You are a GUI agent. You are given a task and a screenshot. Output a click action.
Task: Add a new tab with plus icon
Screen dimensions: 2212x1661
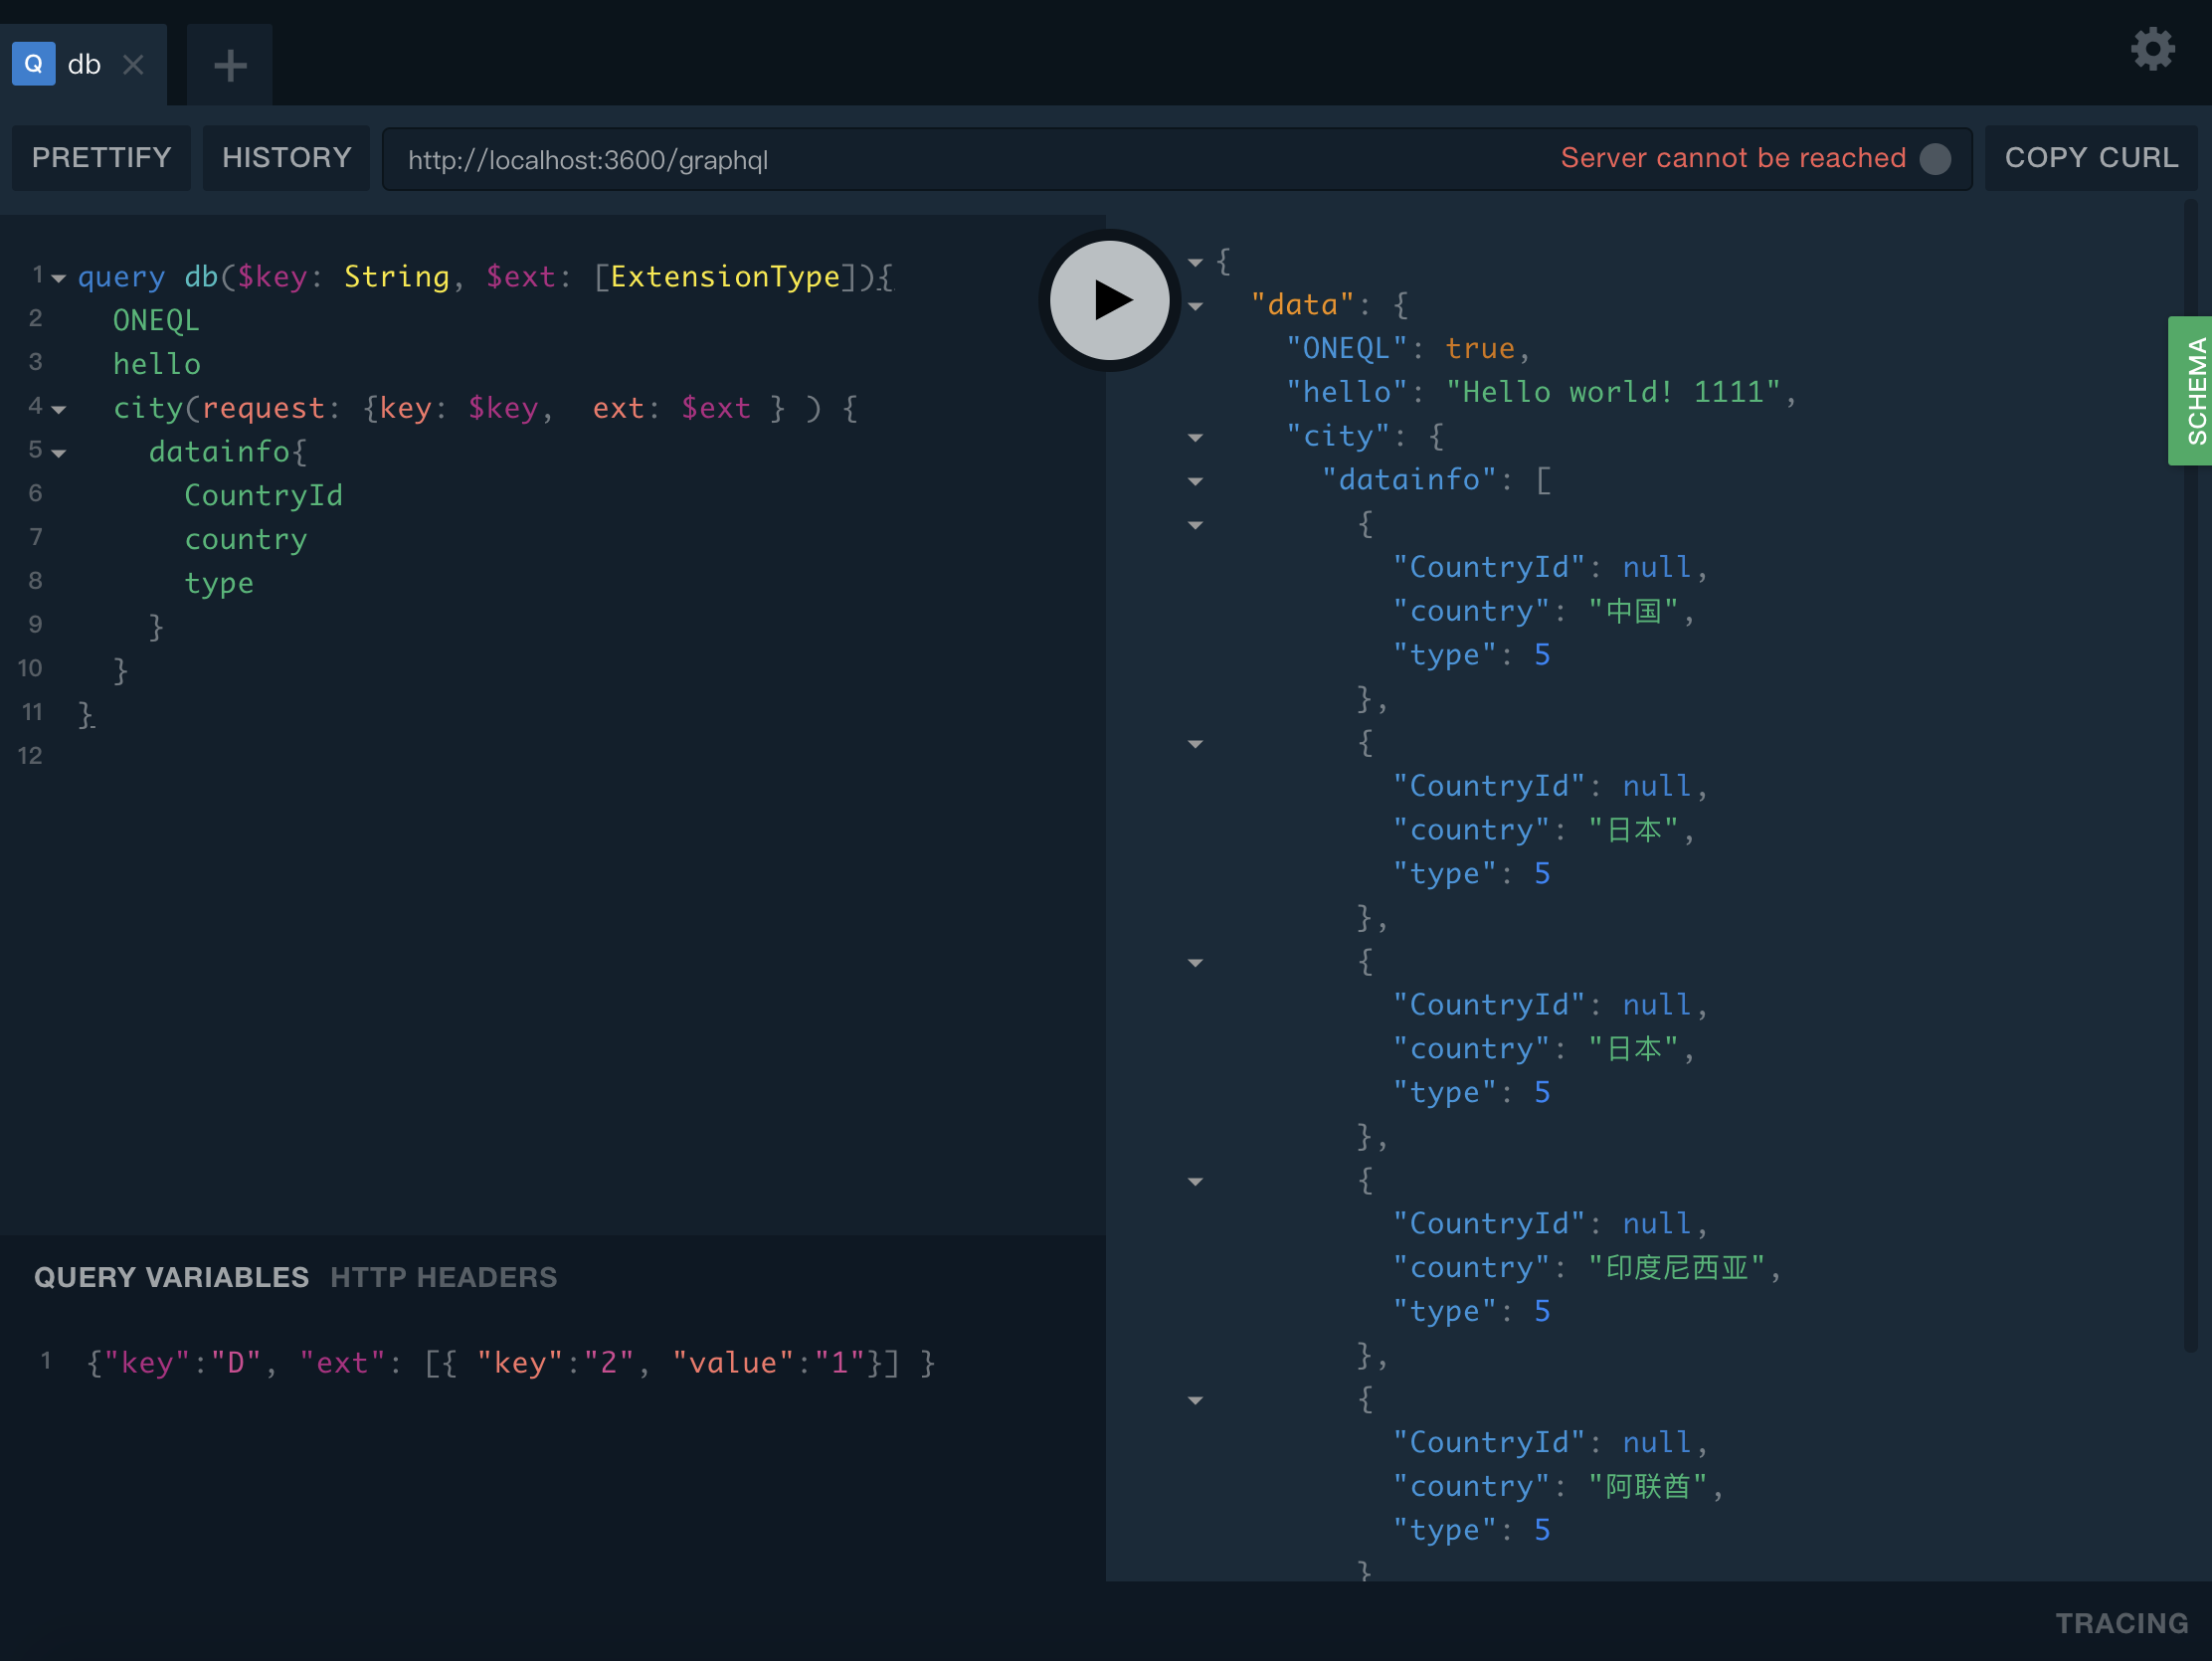(230, 65)
